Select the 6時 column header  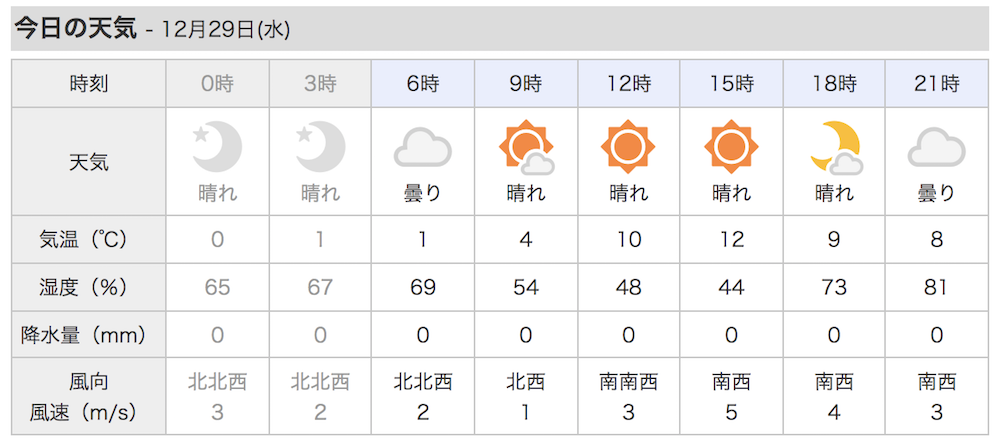423,84
